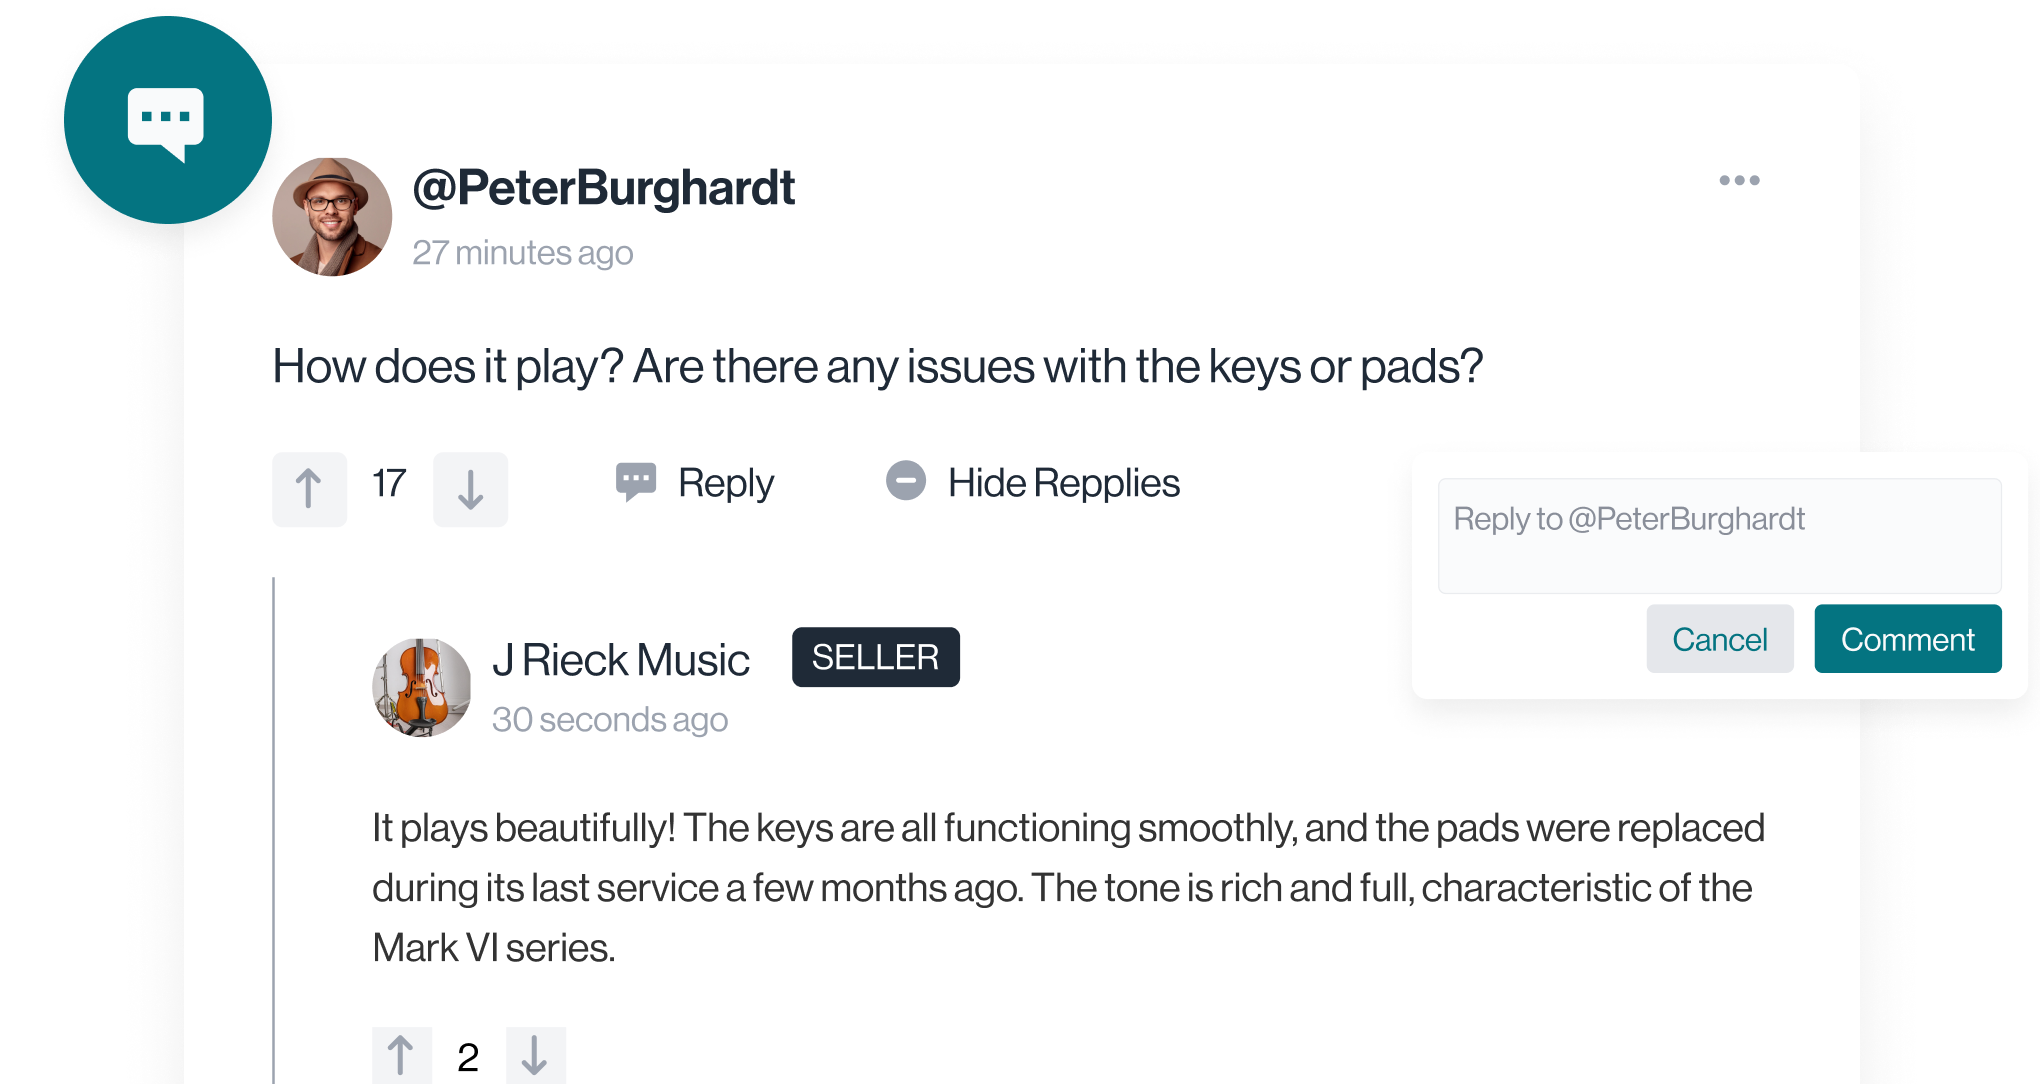
Task: Click the J Rieck Music seller name
Action: [621, 660]
